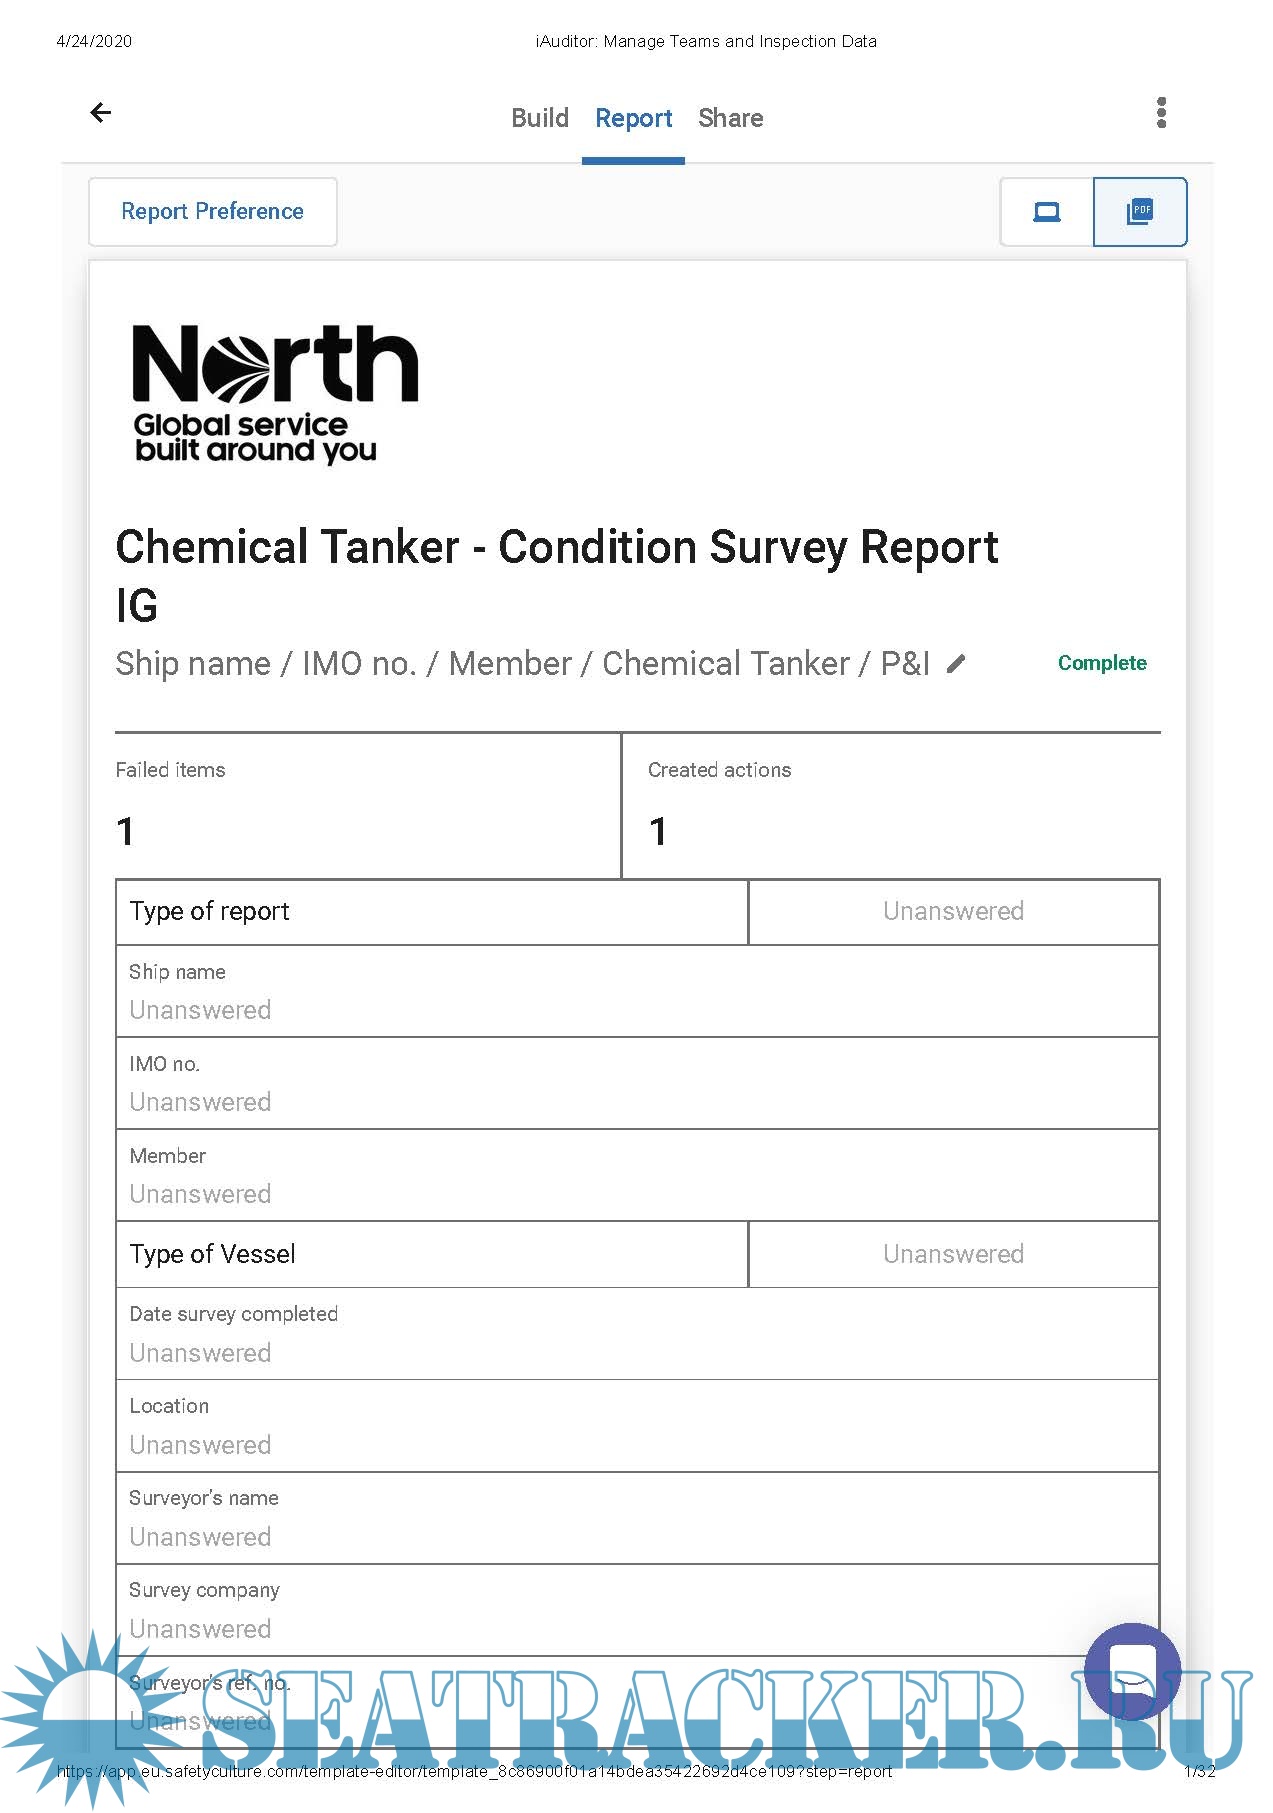Screen dimensions: 1273x1813
Task: Select the PDF preview icon
Action: tap(1140, 212)
